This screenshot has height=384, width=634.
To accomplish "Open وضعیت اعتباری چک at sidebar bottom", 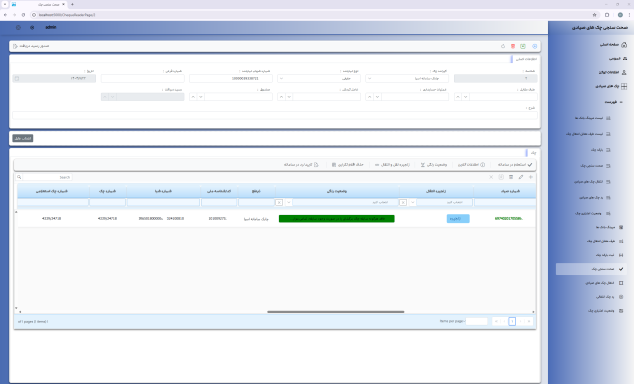I will [x=605, y=311].
